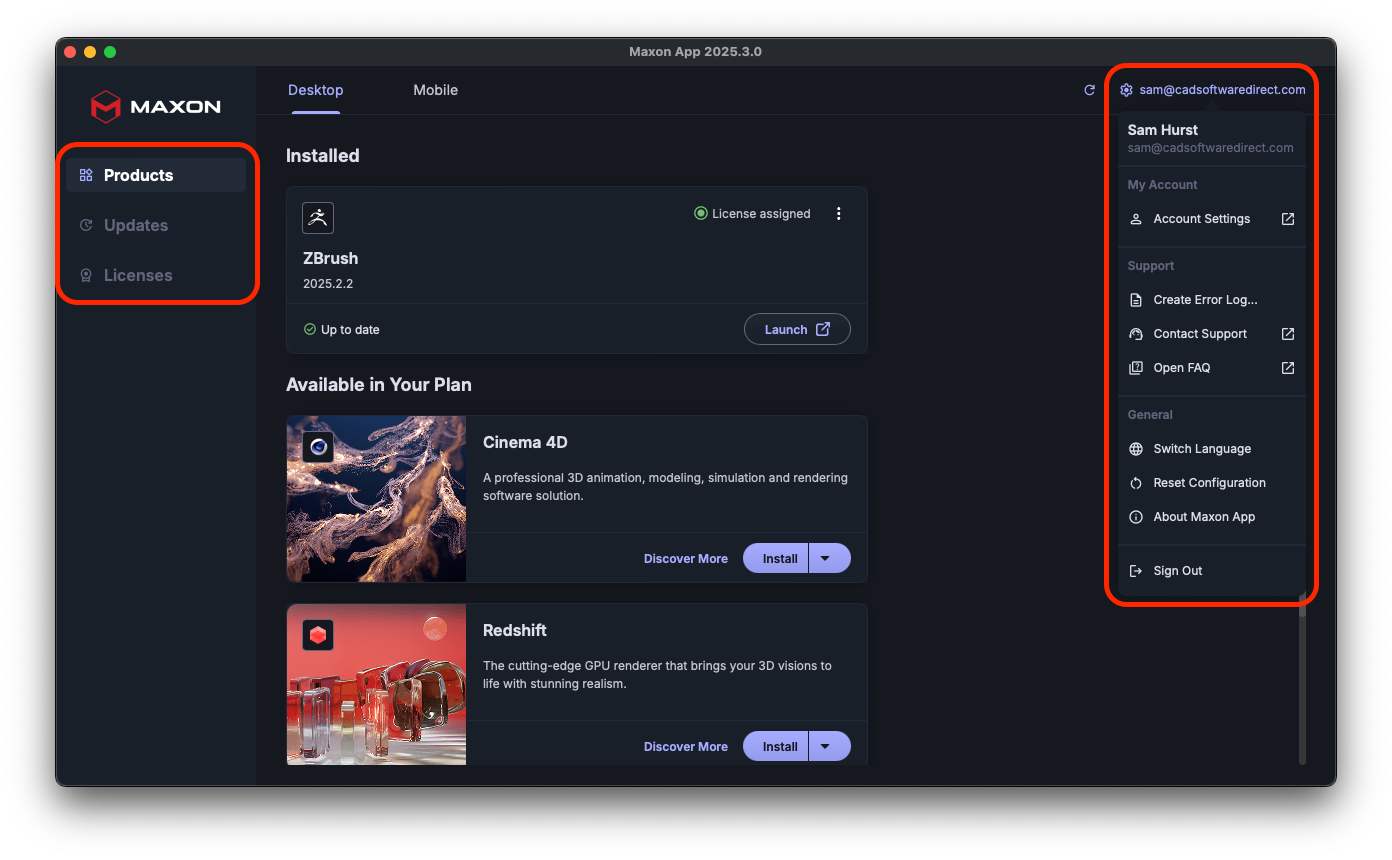This screenshot has width=1392, height=860.
Task: Click the About Maxon App info icon
Action: tap(1135, 517)
